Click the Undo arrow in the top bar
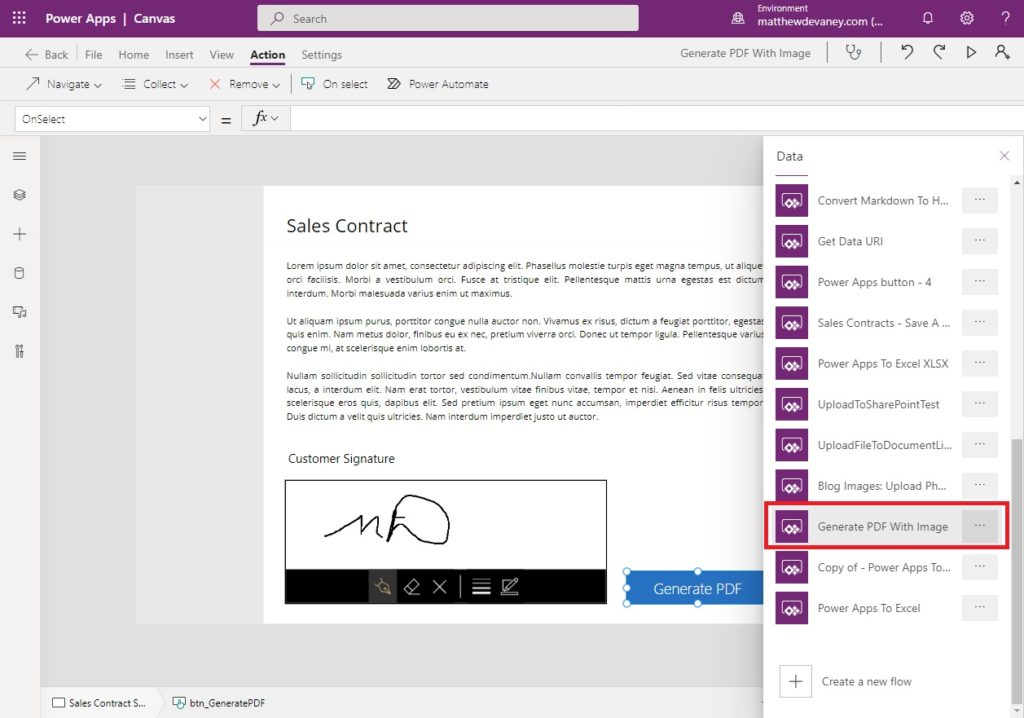Image resolution: width=1024 pixels, height=718 pixels. 906,53
